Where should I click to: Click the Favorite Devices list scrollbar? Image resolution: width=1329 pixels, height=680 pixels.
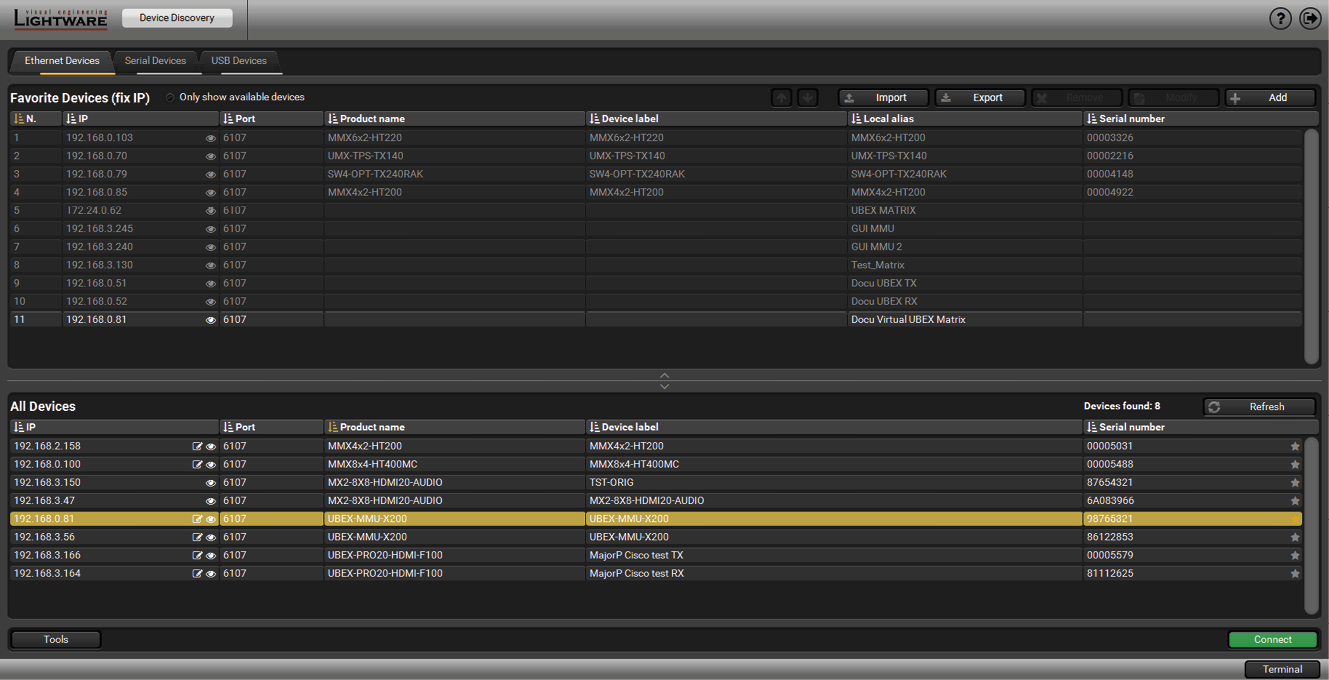pos(1311,246)
